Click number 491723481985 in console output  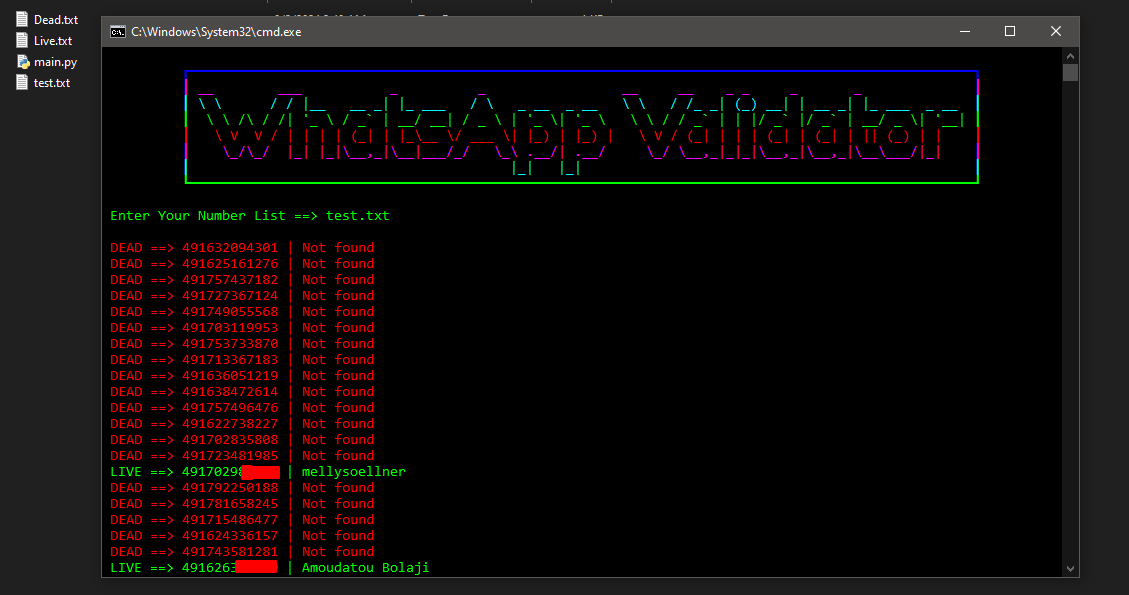tap(230, 455)
